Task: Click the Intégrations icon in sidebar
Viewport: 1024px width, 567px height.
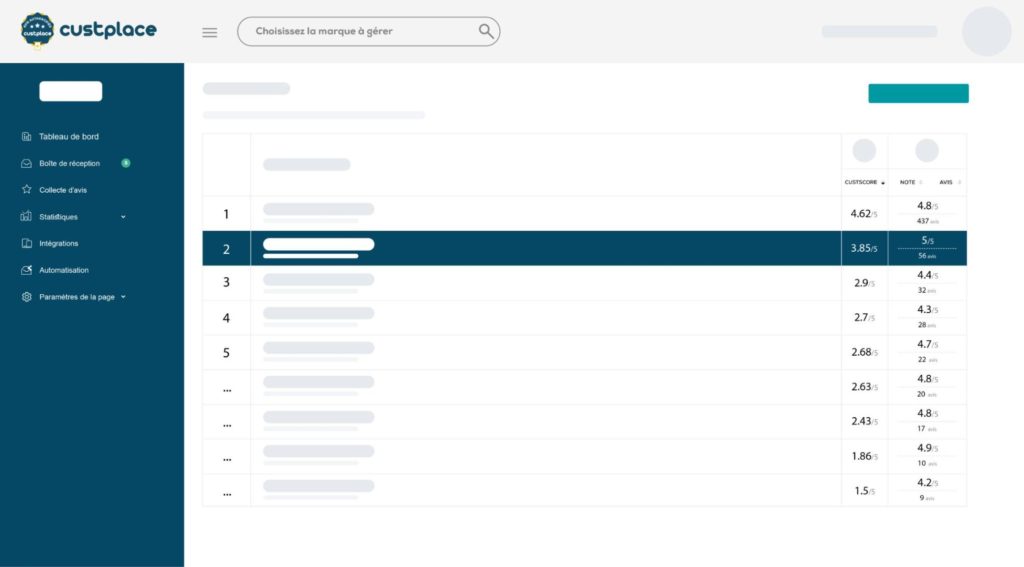Action: pyautogui.click(x=27, y=243)
